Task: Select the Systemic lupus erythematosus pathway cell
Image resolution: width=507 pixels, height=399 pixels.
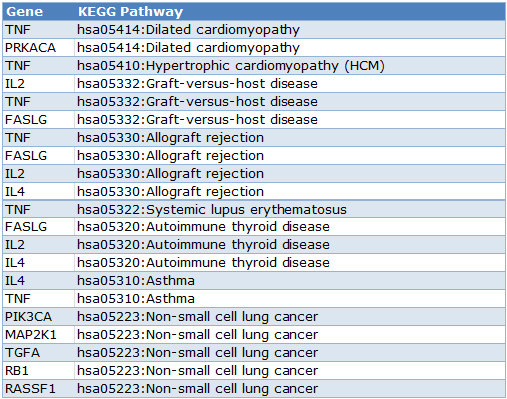Action: click(290, 209)
